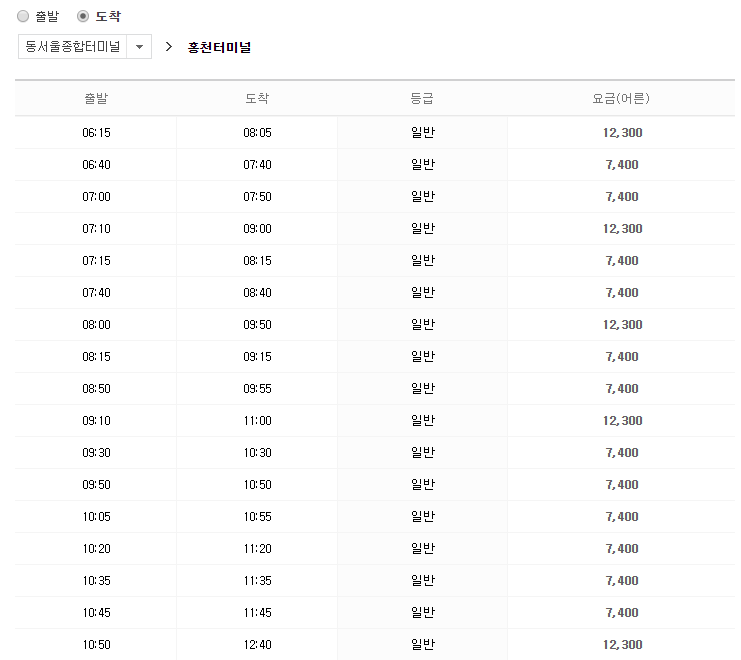Viewport: 741px width, 660px height.
Task: Click the 12,300 fare for 10:50 departure
Action: 622,645
